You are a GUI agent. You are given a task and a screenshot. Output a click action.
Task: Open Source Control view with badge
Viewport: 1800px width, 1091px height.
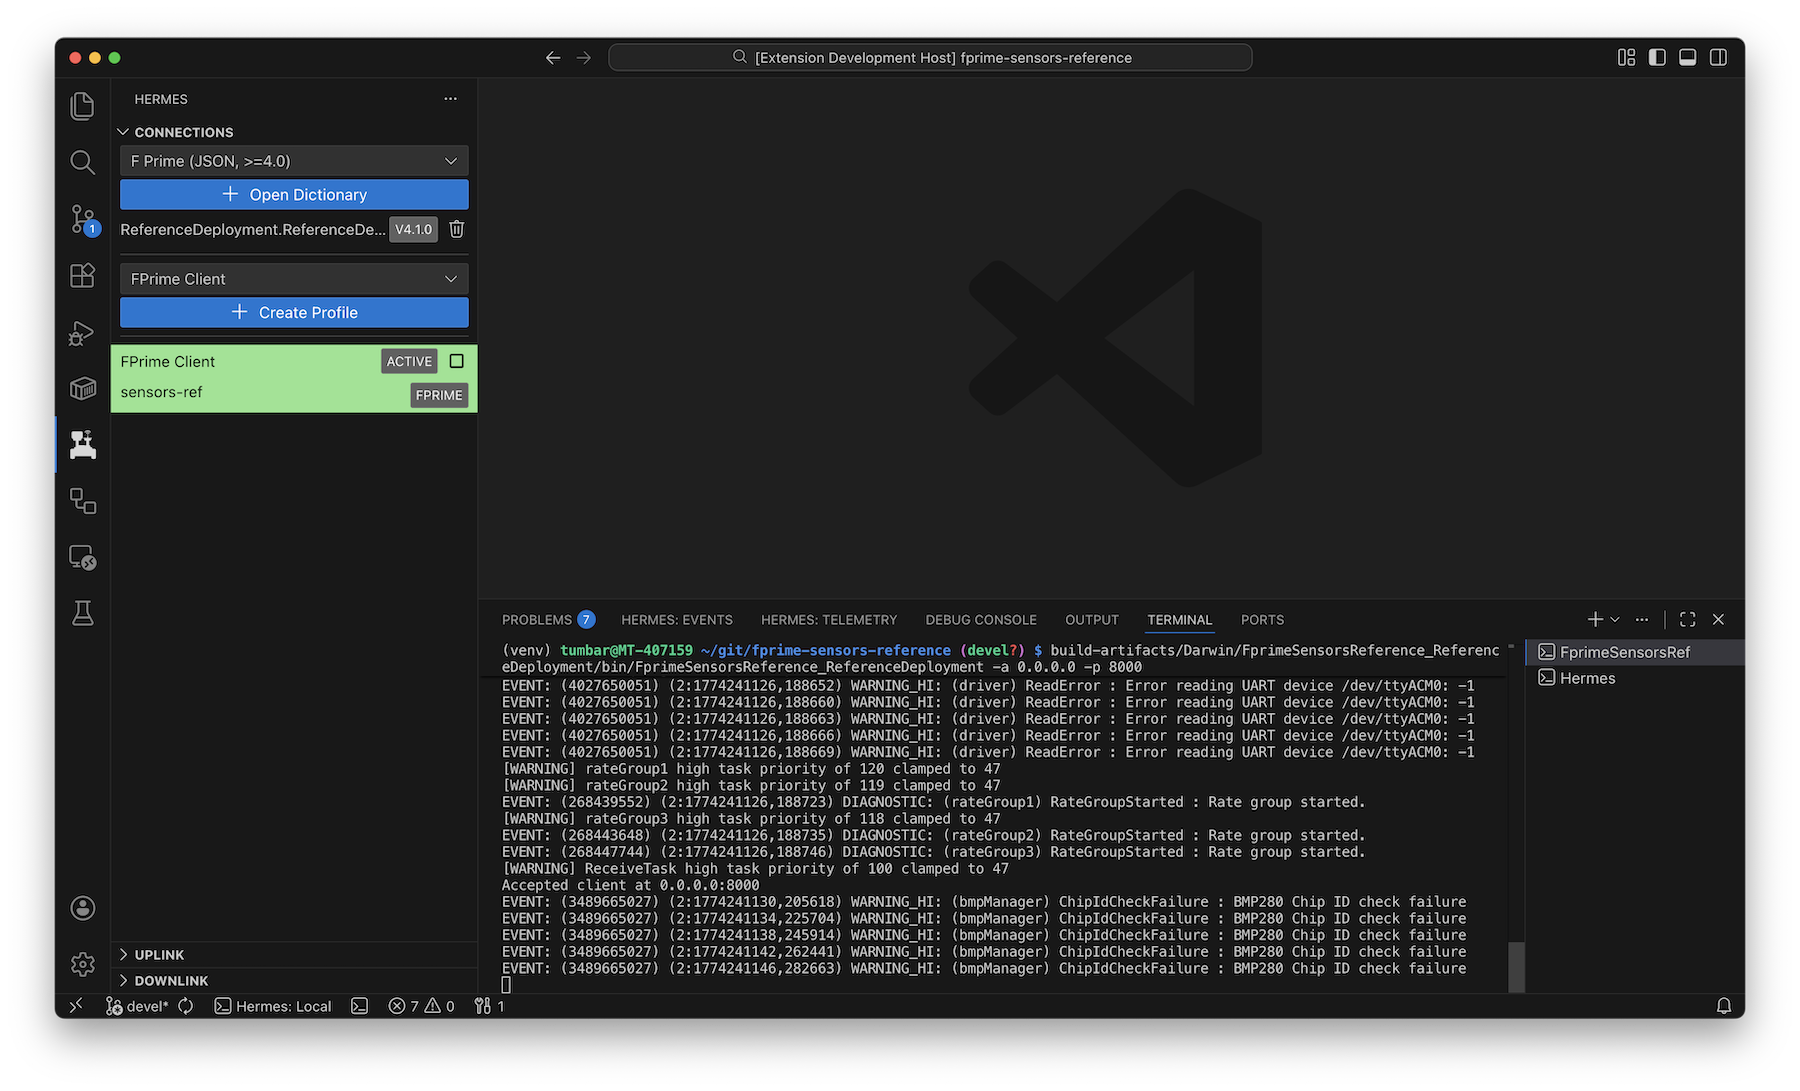click(82, 219)
